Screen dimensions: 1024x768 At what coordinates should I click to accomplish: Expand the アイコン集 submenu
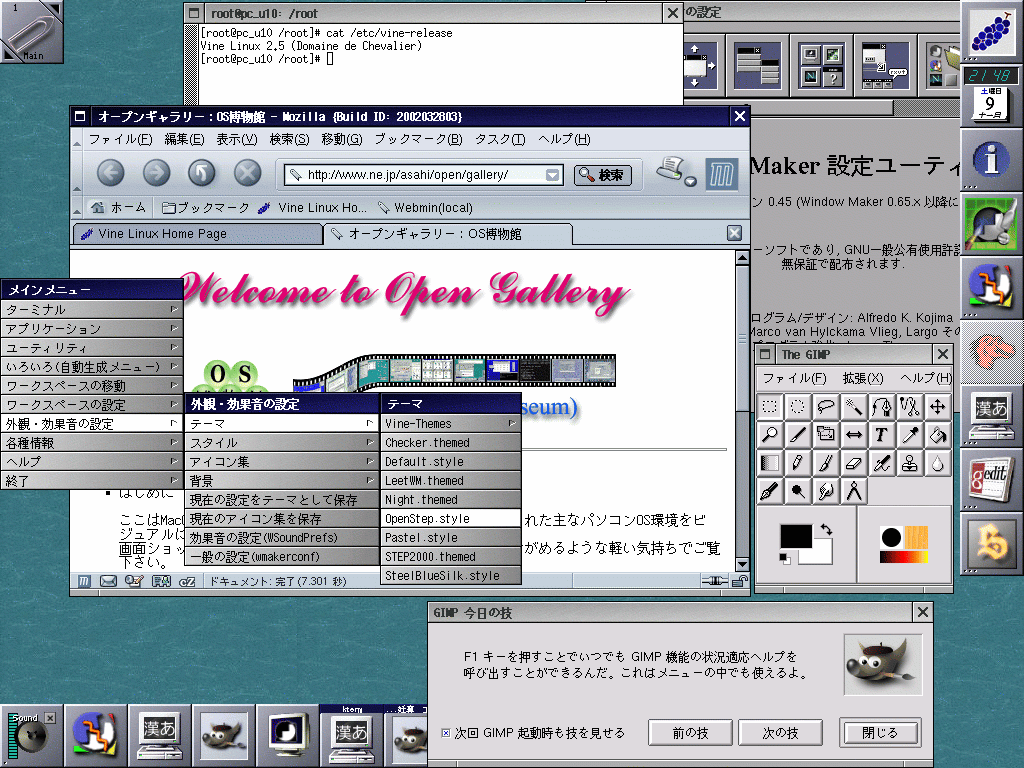click(x=282, y=462)
